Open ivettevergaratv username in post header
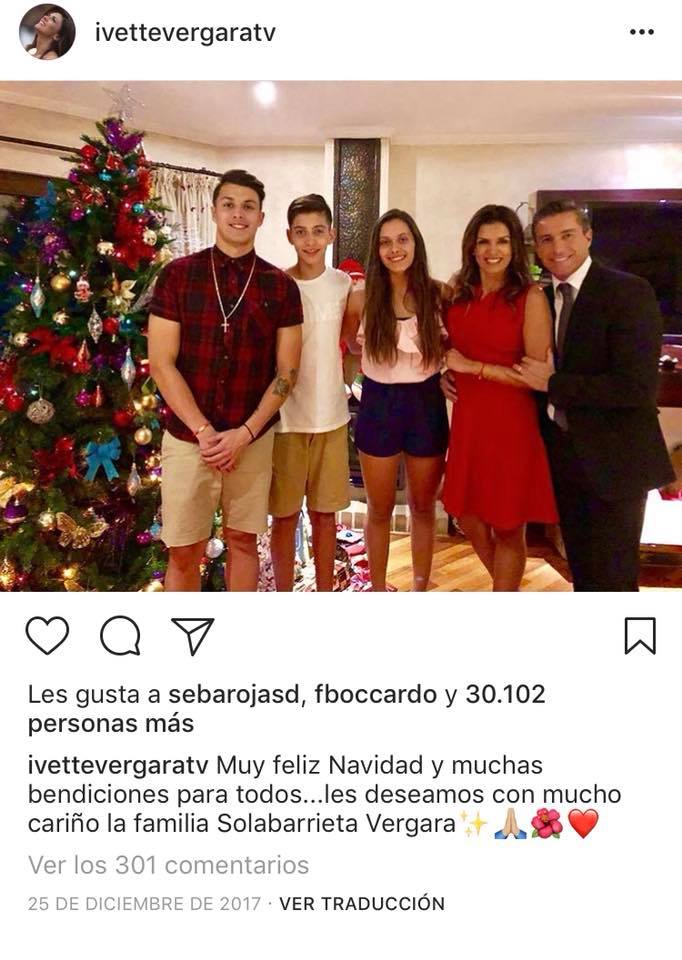Screen dimensions: 682x960 [x=185, y=33]
